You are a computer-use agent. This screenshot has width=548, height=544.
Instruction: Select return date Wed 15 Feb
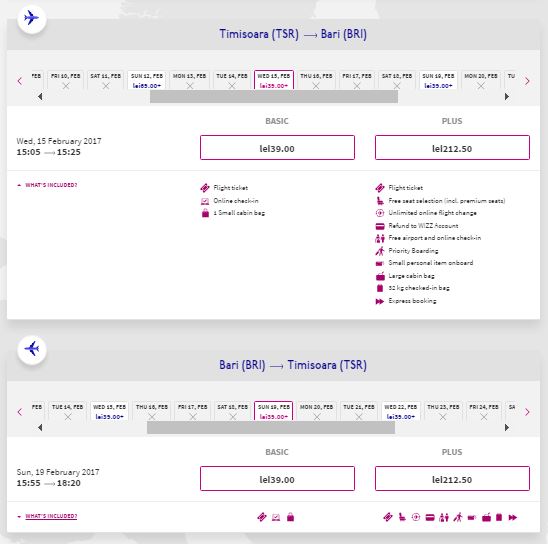(x=109, y=411)
